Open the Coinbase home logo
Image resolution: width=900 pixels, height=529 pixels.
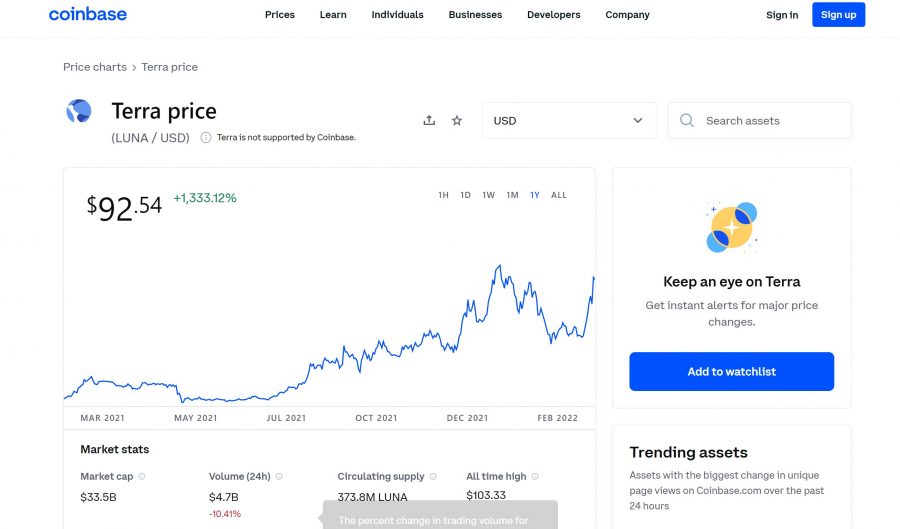(x=87, y=14)
